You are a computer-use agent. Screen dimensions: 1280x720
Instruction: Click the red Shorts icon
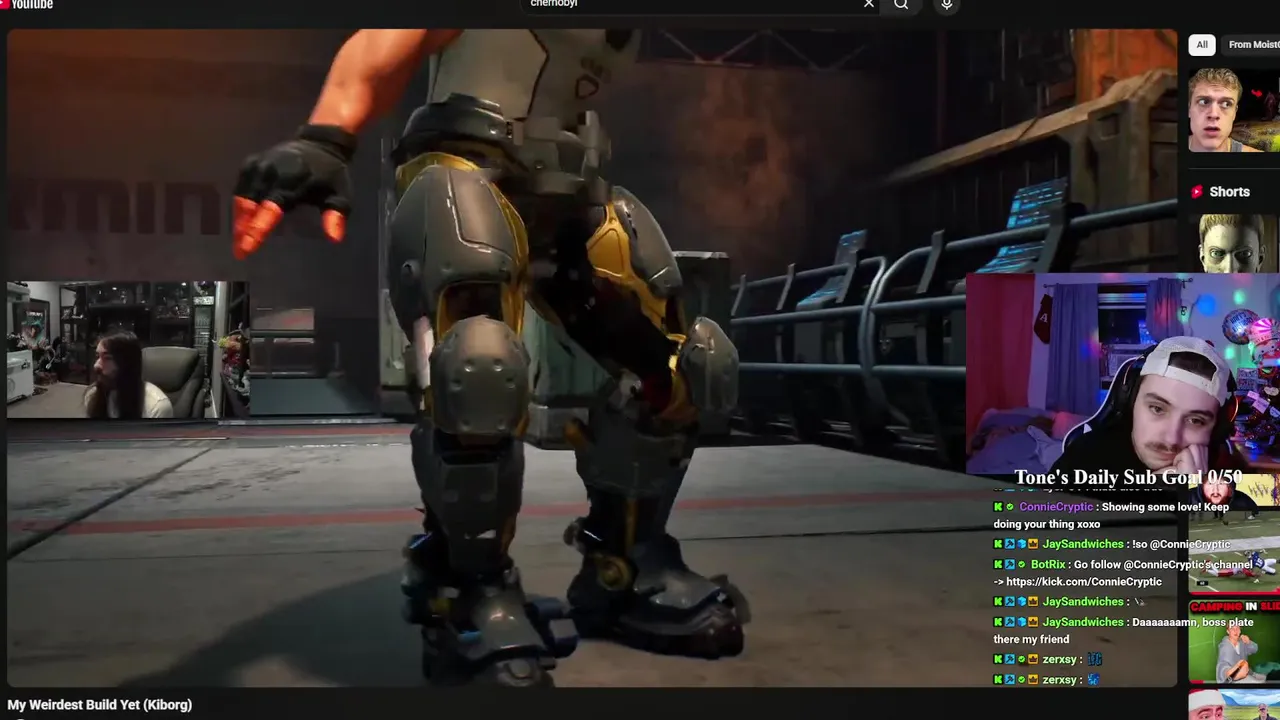[1197, 192]
